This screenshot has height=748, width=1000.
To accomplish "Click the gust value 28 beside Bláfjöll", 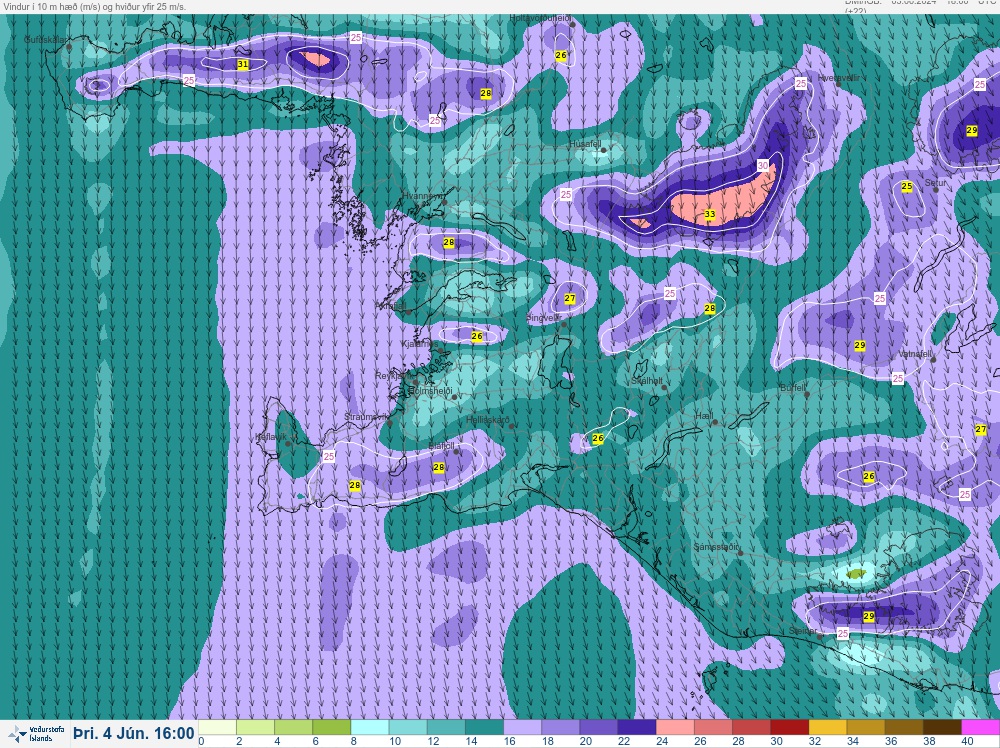I will point(438,467).
